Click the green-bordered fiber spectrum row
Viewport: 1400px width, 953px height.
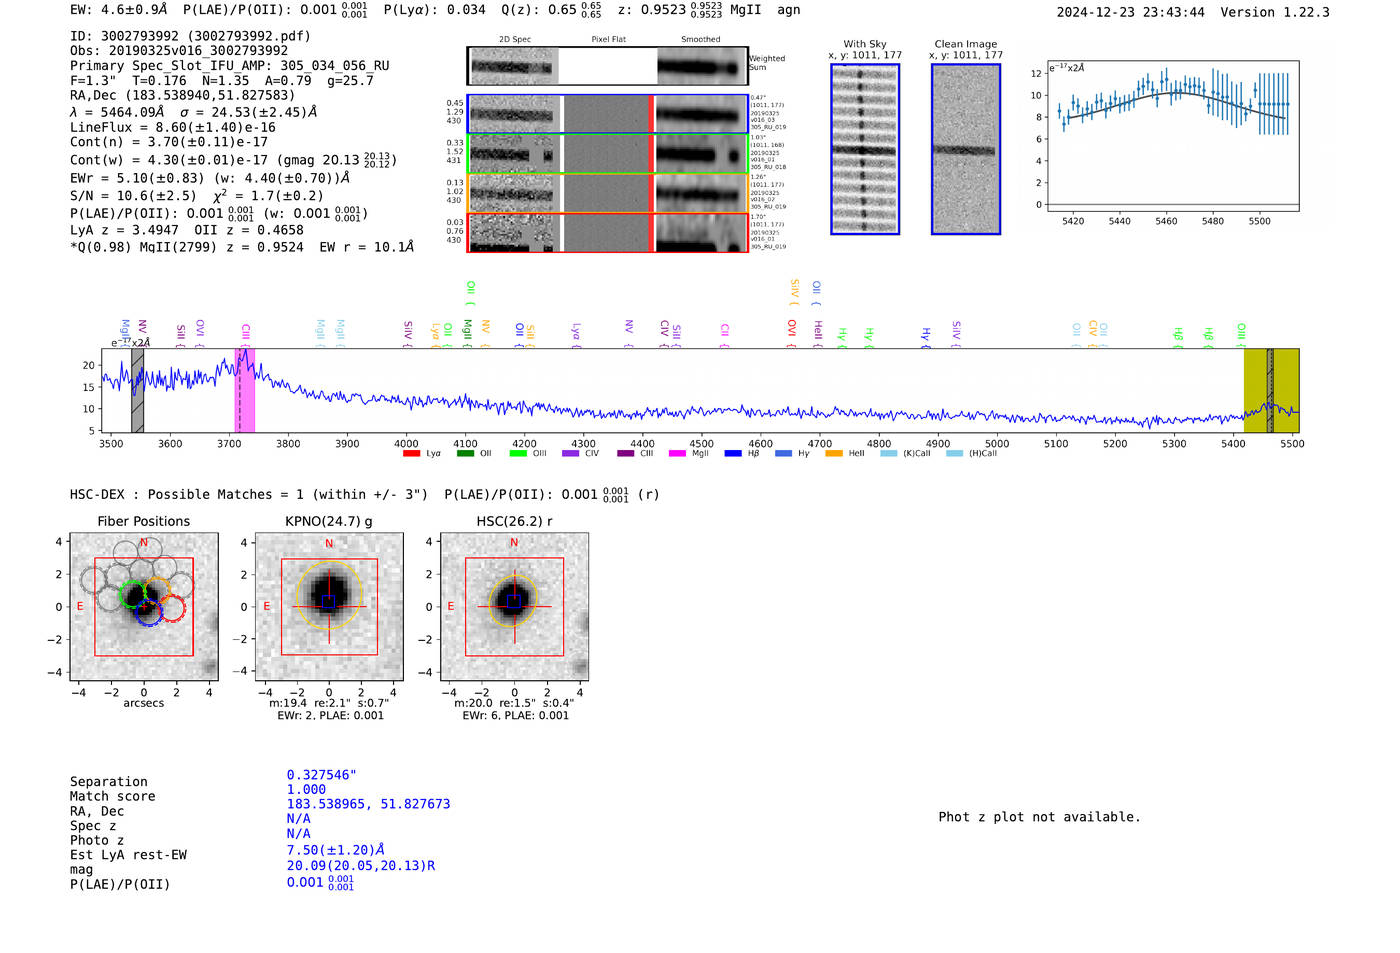pos(608,153)
